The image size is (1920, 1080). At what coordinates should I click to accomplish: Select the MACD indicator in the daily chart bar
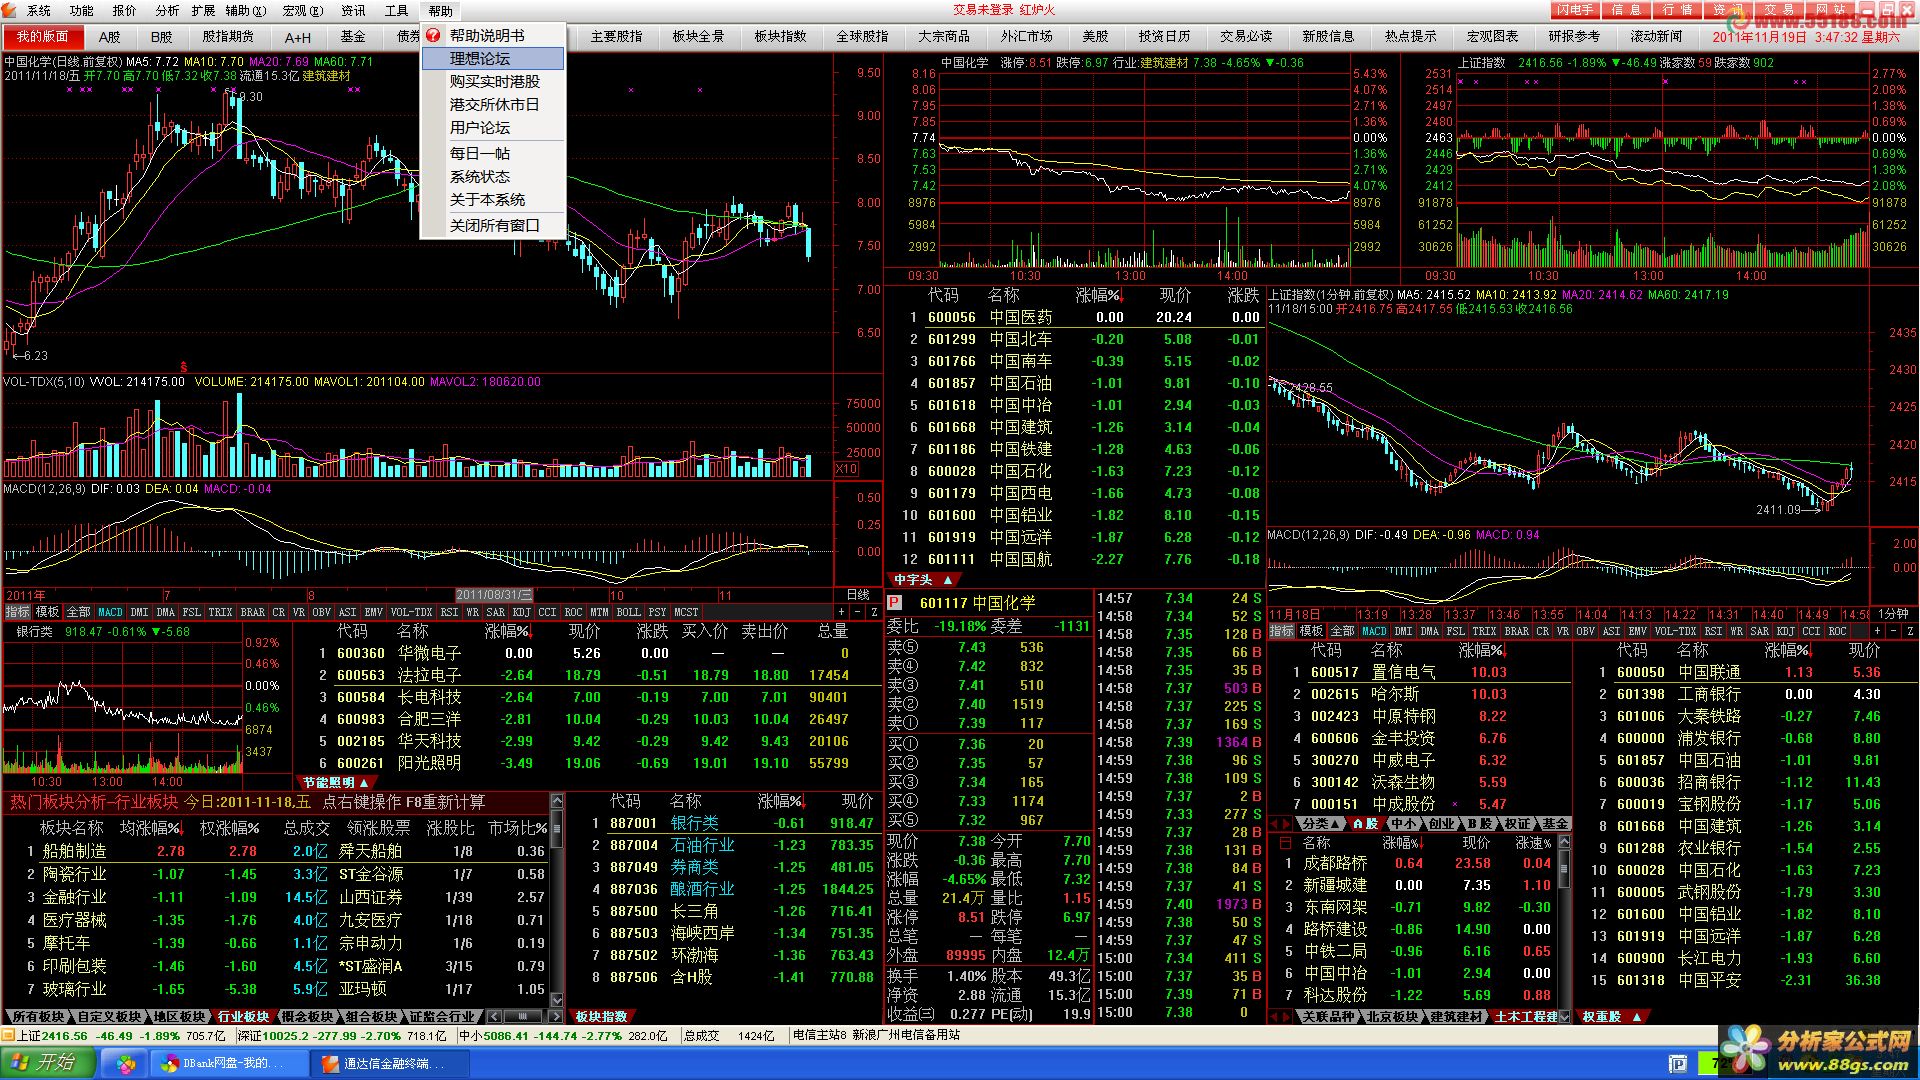[110, 612]
